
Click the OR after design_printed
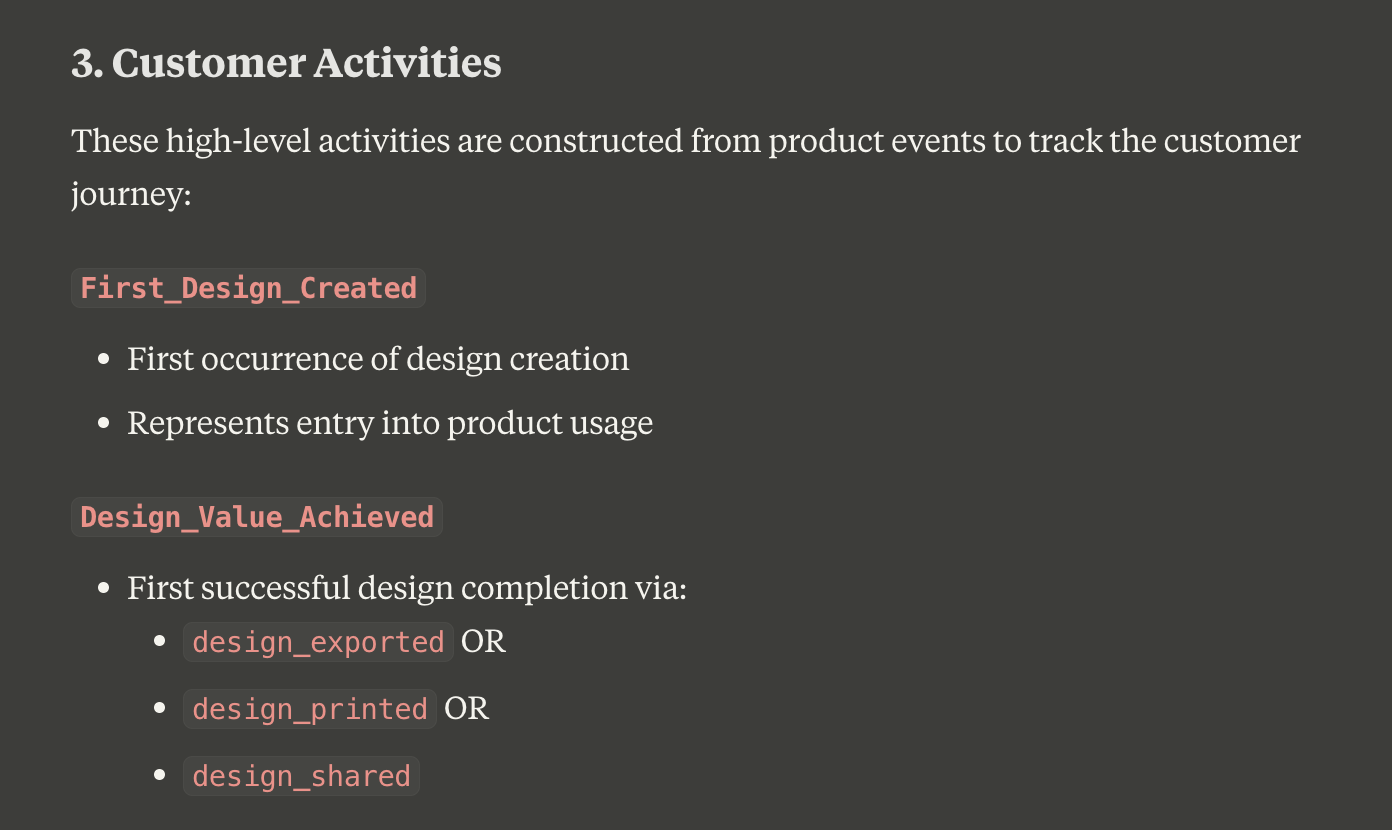tap(467, 708)
